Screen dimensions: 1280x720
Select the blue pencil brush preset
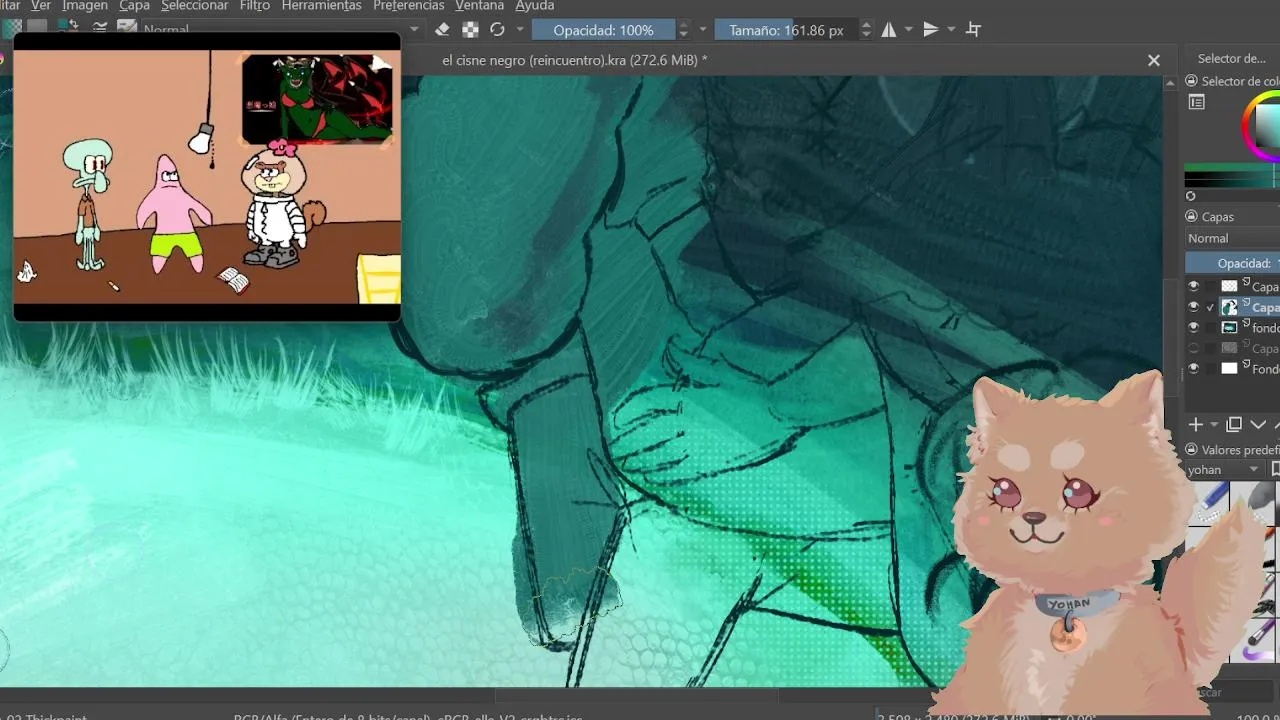pyautogui.click(x=1212, y=502)
